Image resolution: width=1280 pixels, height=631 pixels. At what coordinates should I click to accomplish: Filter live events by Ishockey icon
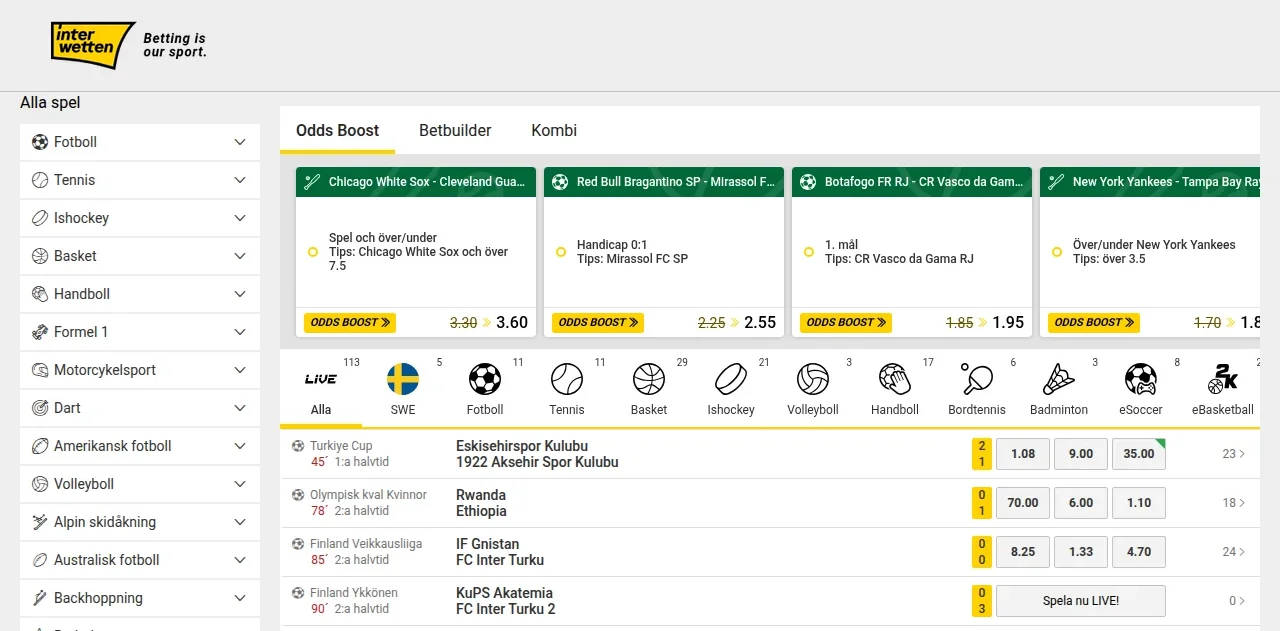click(731, 379)
